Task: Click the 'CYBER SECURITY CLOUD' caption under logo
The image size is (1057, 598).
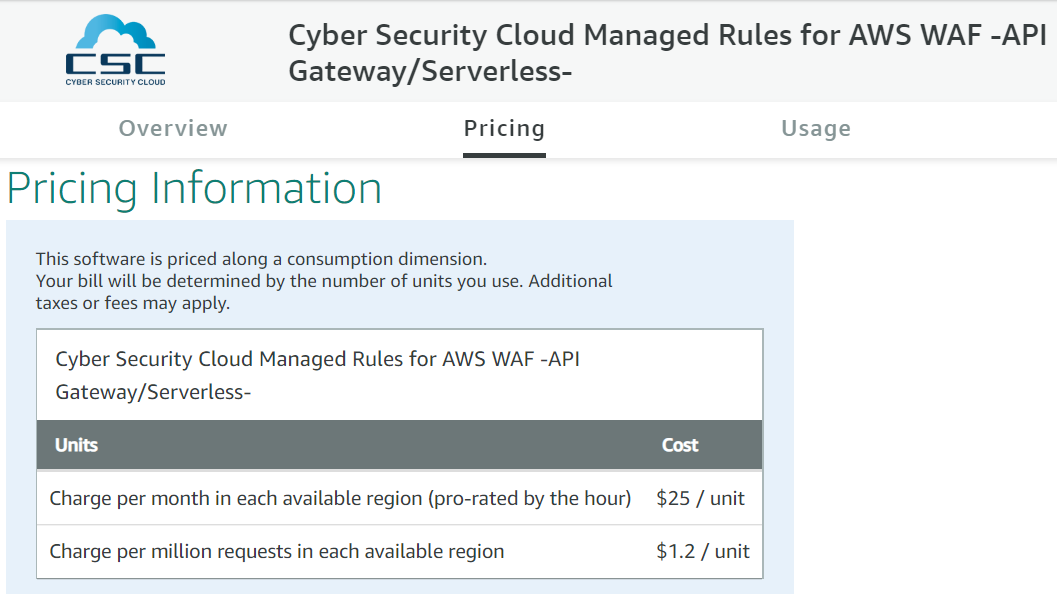Action: [115, 82]
